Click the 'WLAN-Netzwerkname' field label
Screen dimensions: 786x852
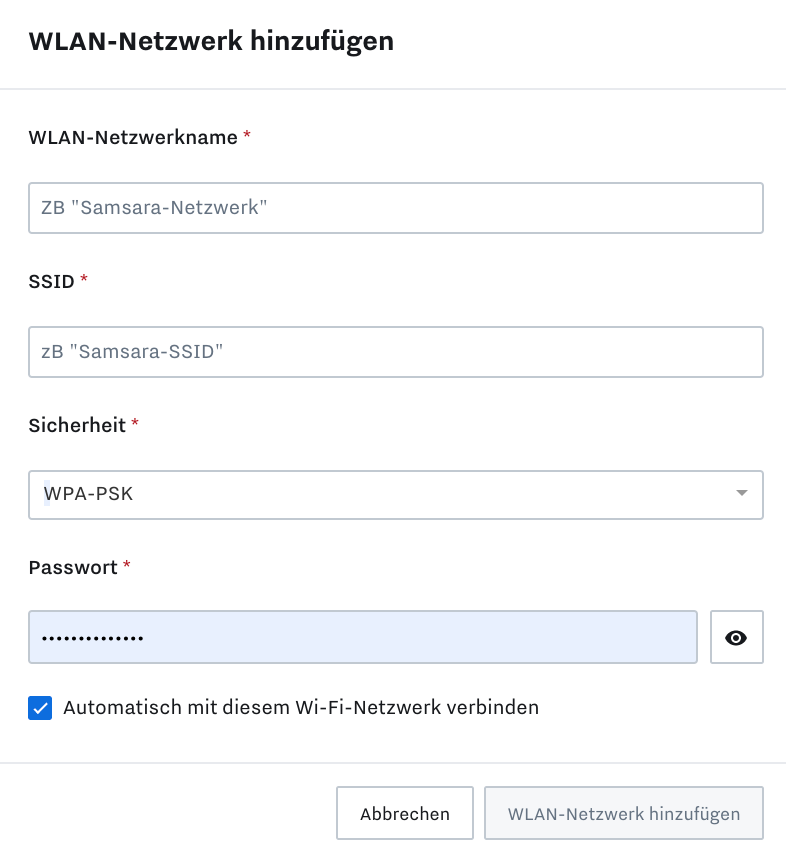click(133, 138)
